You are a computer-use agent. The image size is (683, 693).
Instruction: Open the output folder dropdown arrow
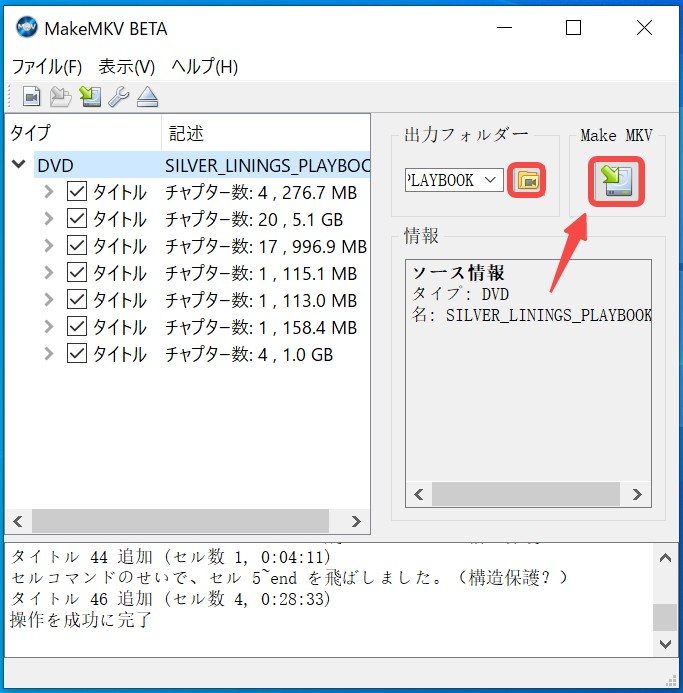(x=490, y=180)
